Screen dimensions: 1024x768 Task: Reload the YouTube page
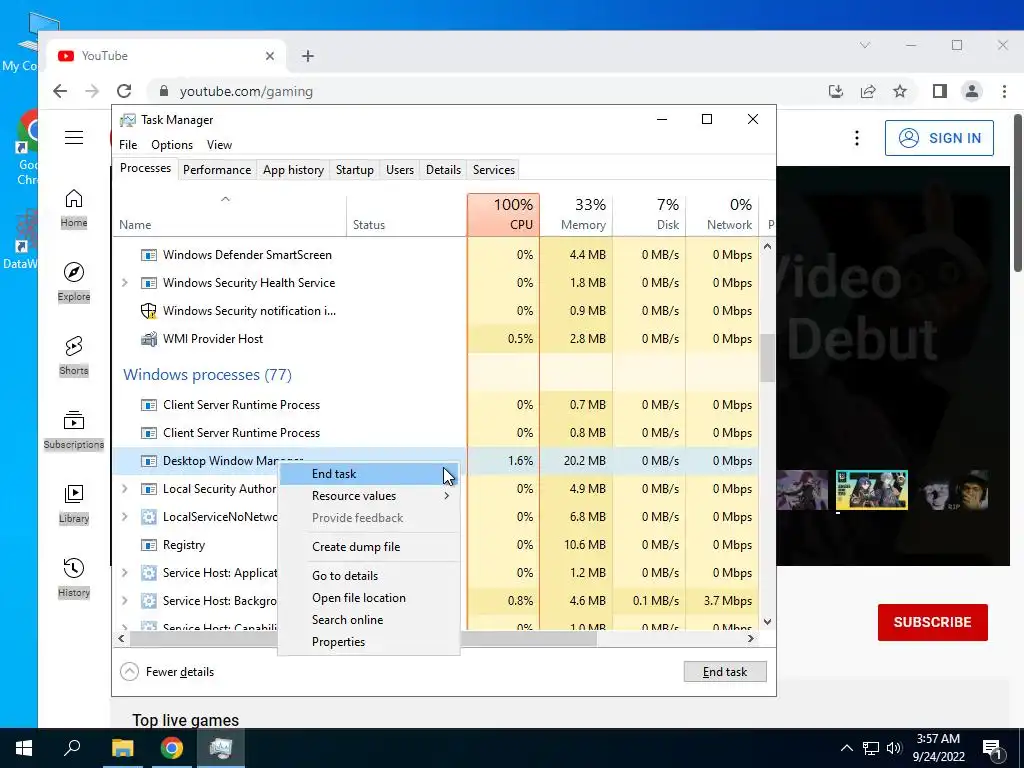(x=124, y=91)
